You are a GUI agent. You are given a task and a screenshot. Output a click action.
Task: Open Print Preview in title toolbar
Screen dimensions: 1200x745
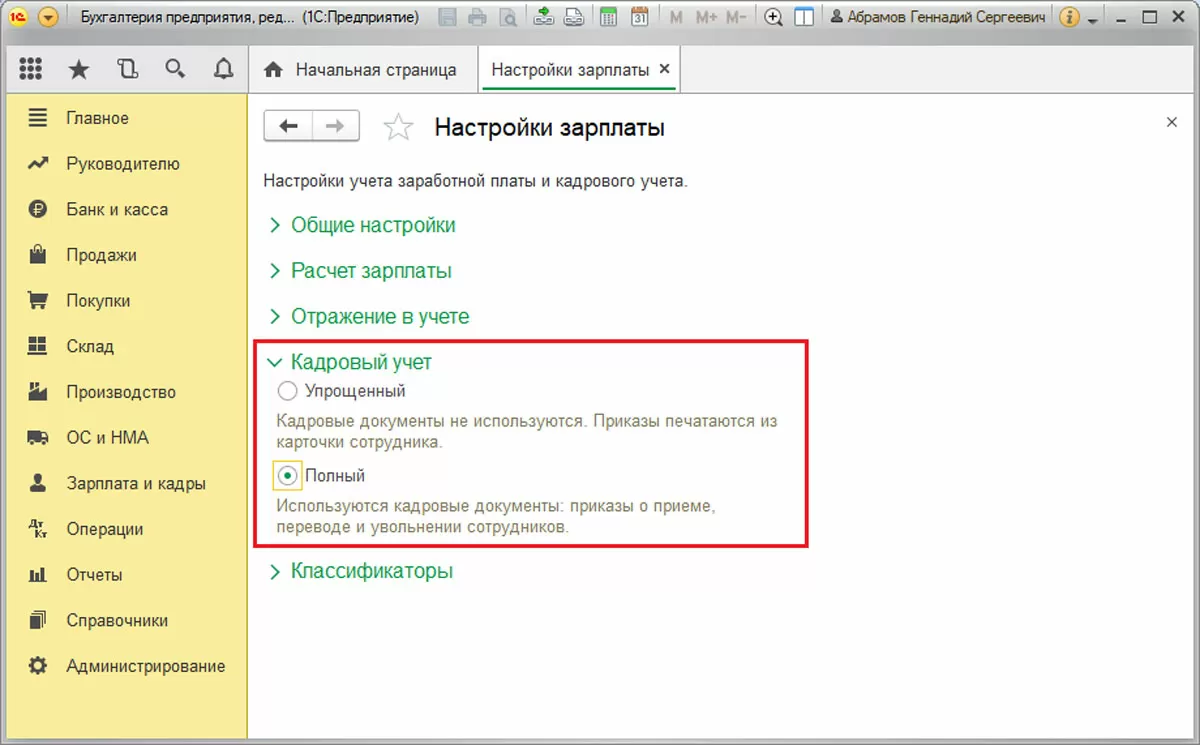tap(508, 17)
